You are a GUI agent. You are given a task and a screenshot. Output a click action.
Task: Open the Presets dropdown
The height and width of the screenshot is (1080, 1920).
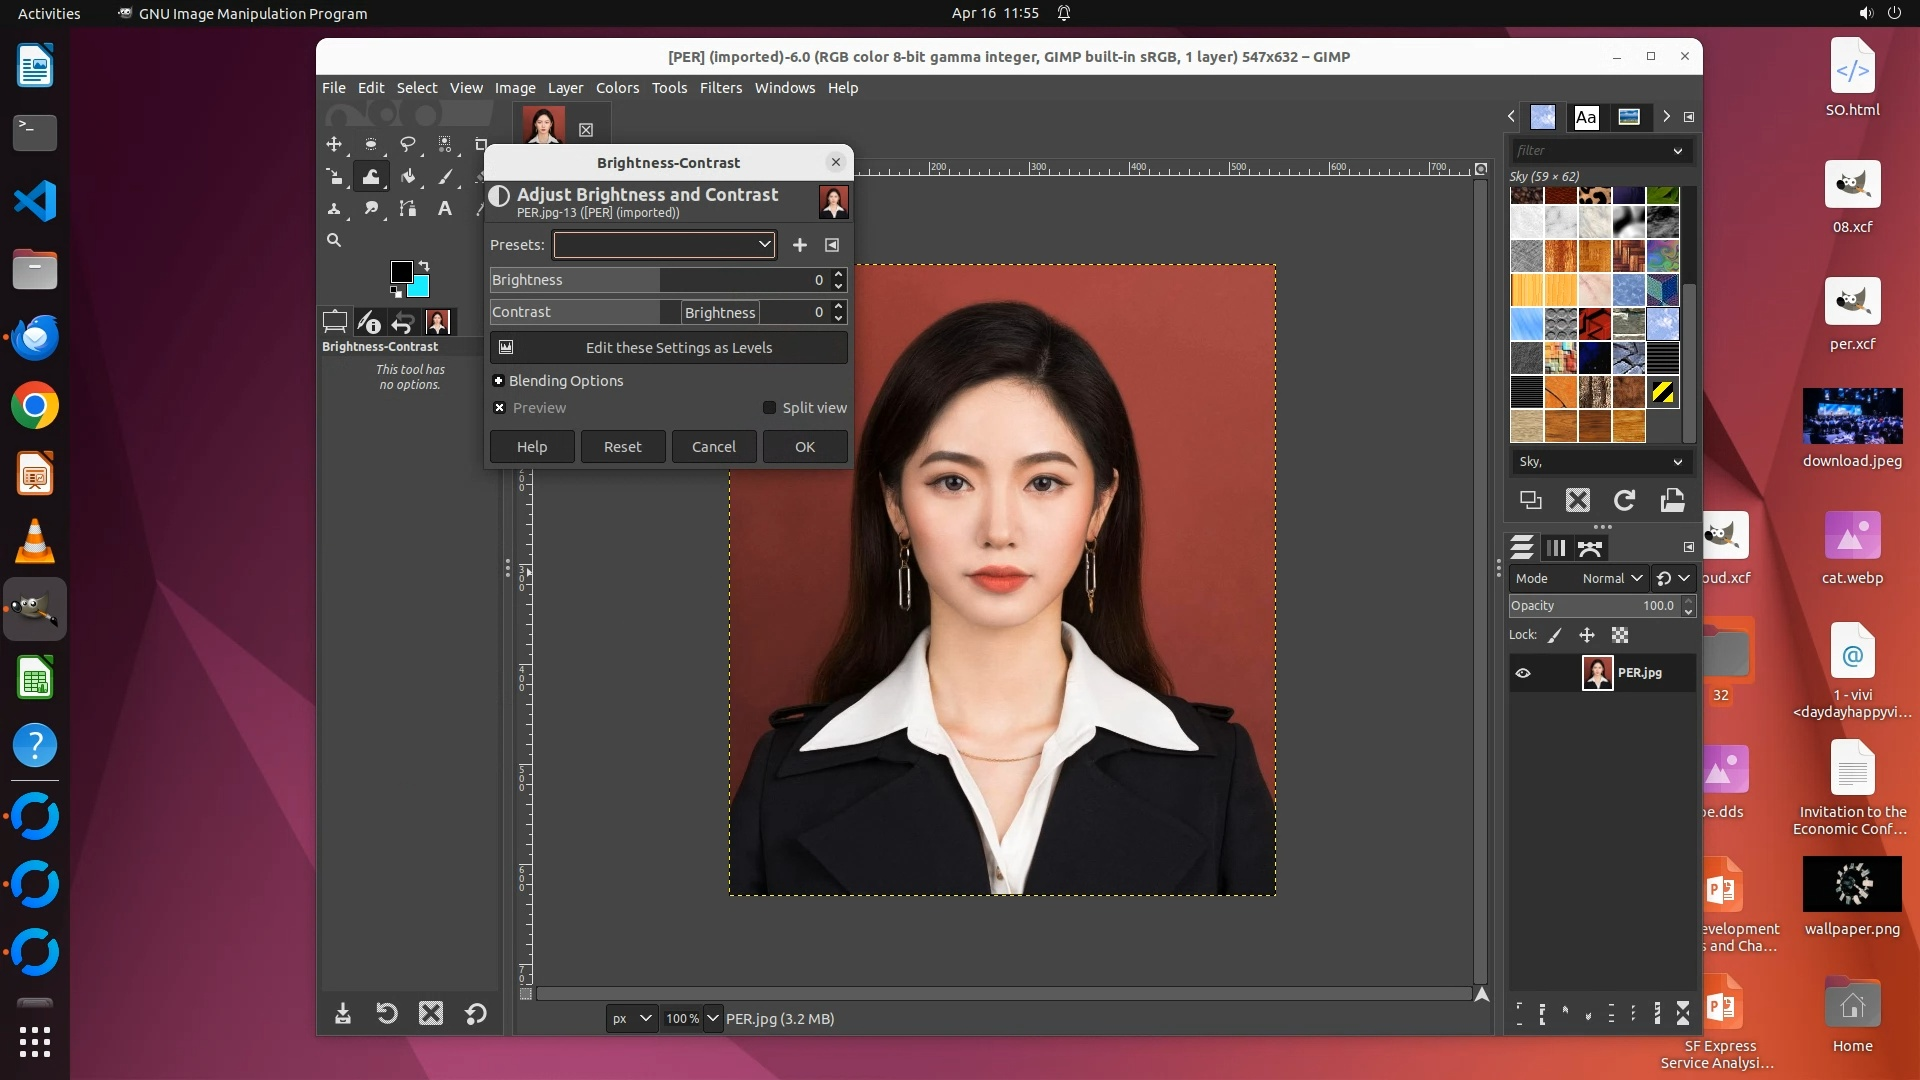[x=664, y=245]
